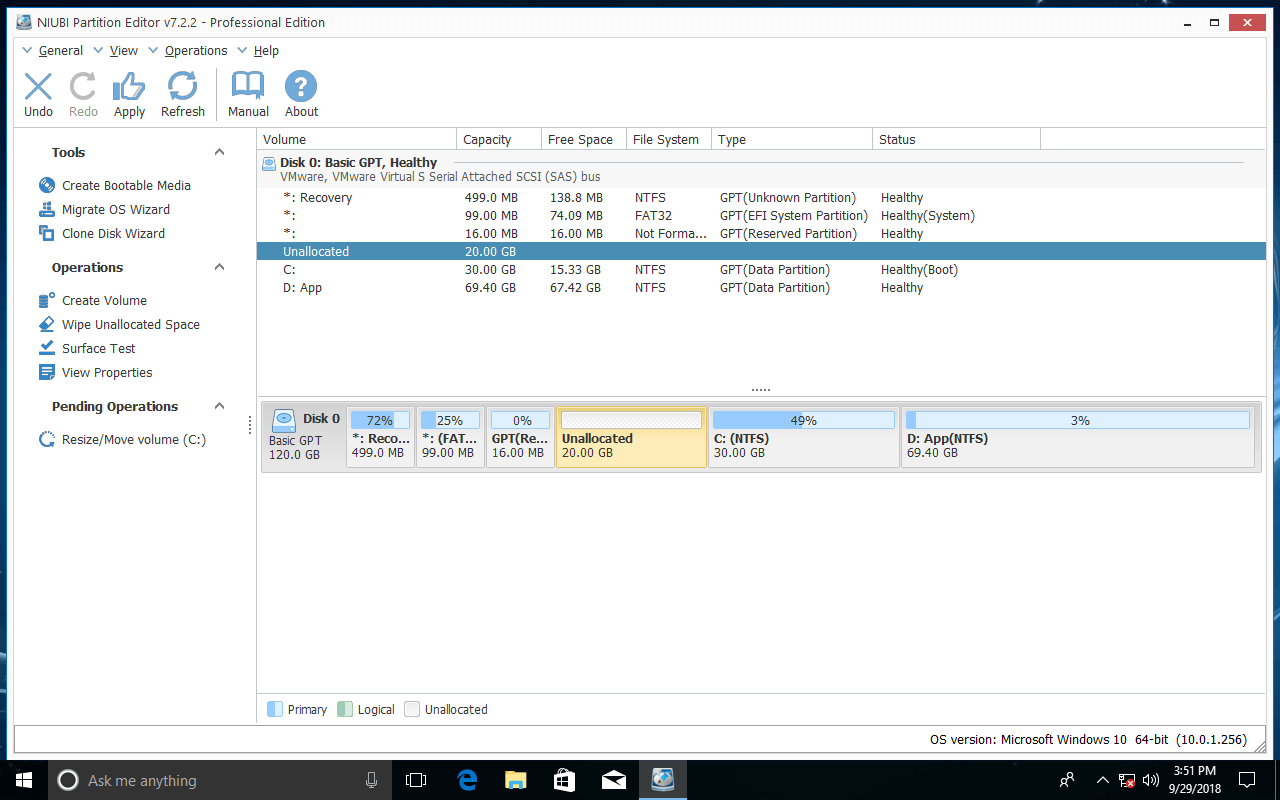Sort by the Free Space column header
Image resolution: width=1280 pixels, height=800 pixels.
coord(584,139)
